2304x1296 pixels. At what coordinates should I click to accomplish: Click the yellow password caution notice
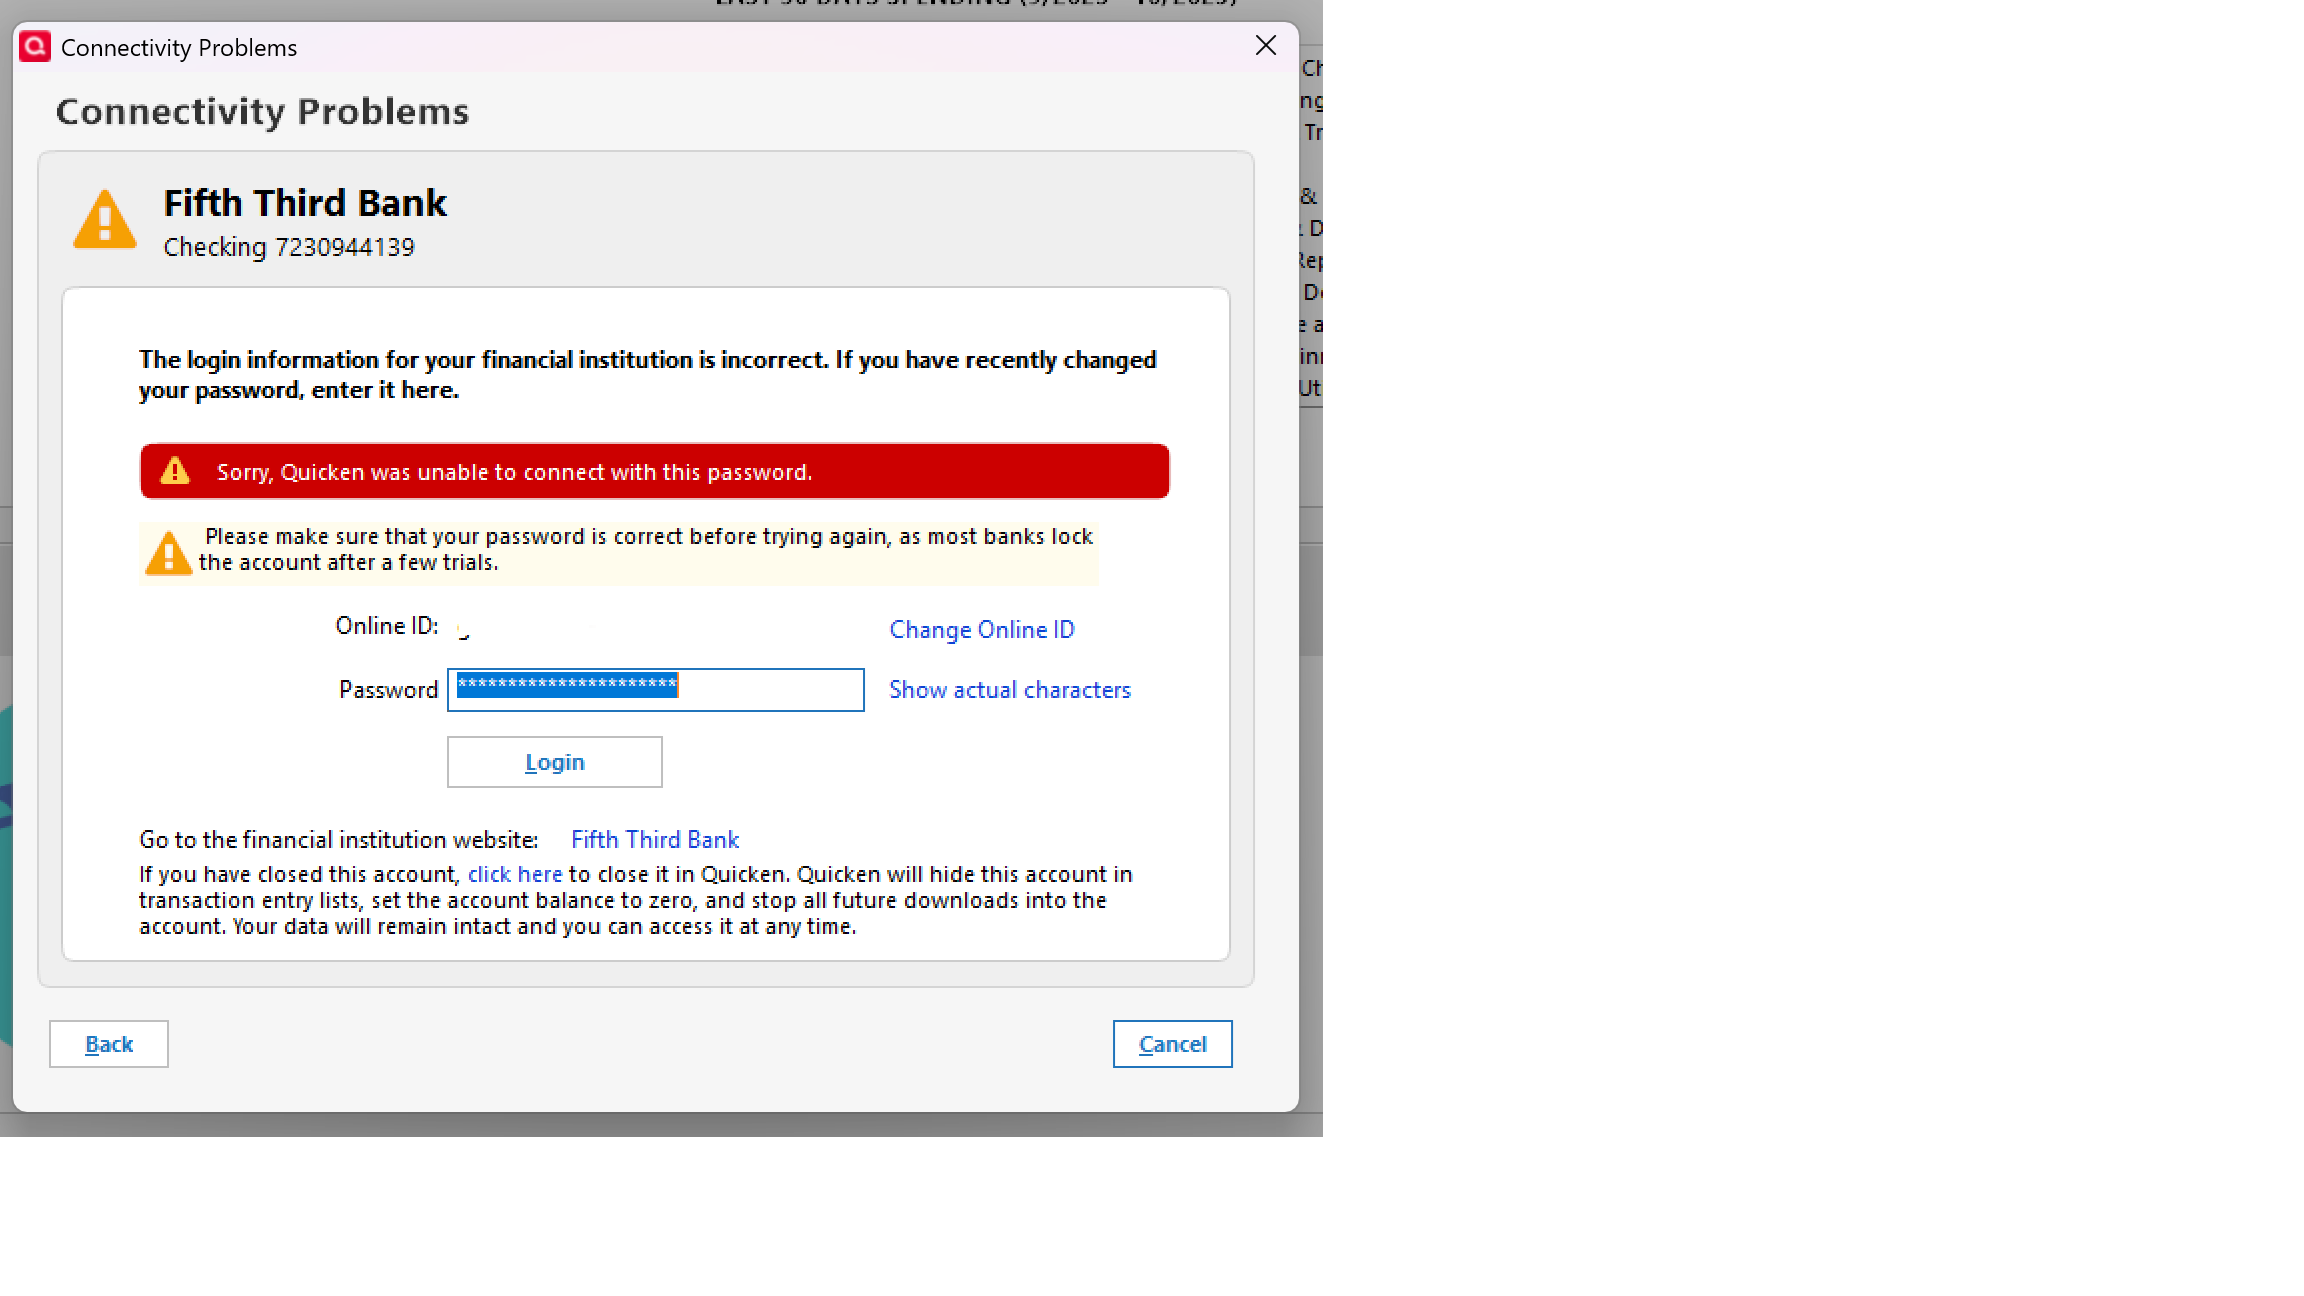(x=645, y=550)
